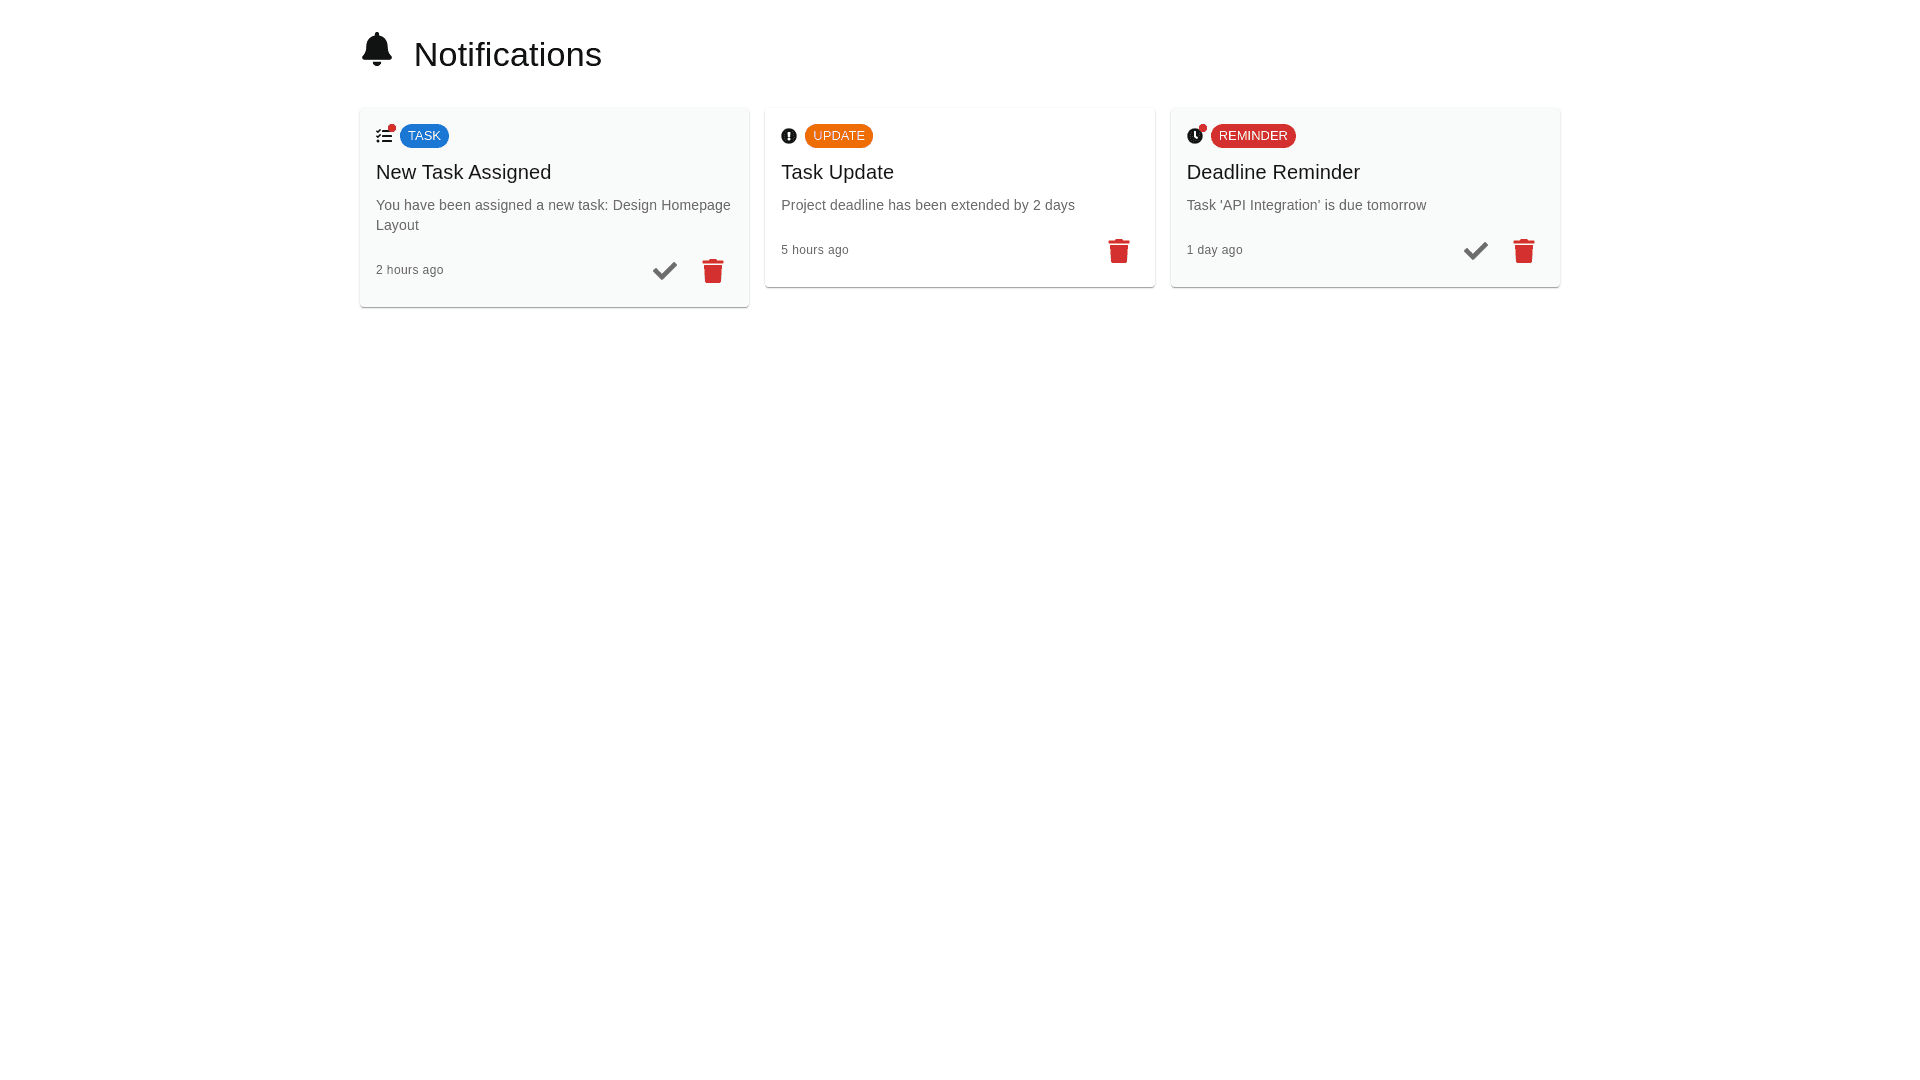Viewport: 1920px width, 1080px height.
Task: Mark Deadline Reminder as read
Action: (x=1475, y=251)
